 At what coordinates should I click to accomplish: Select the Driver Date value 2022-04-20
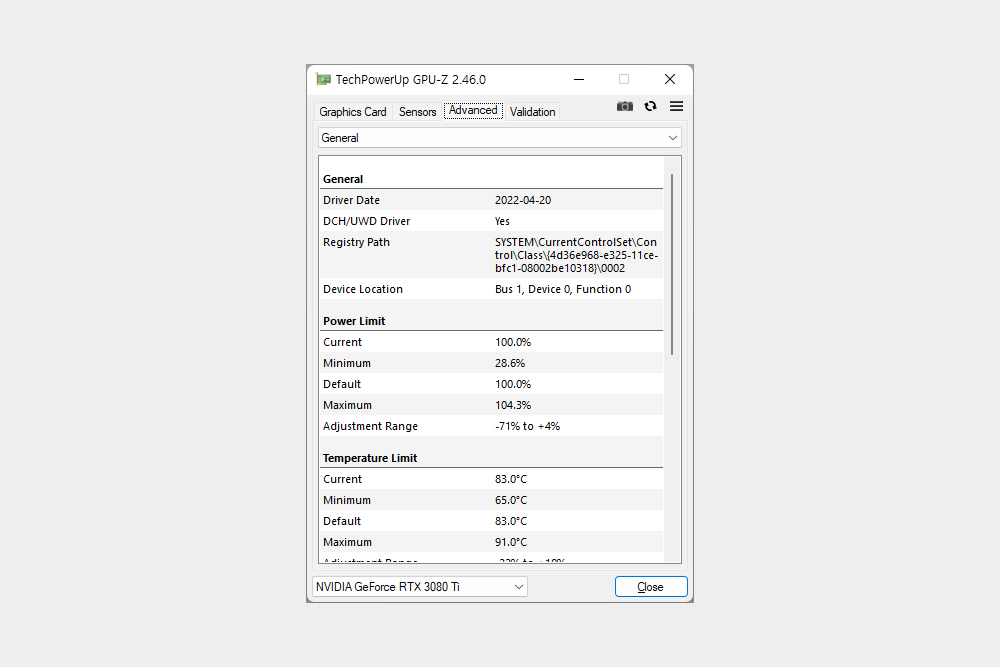coord(523,200)
